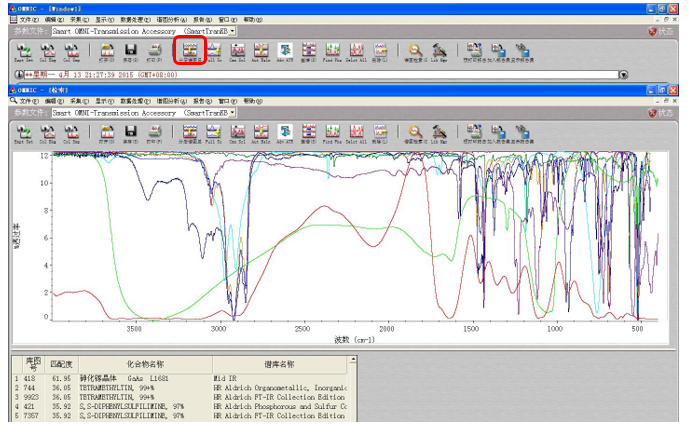Click Full Sc icon in lower toolbar
The width and height of the screenshot is (689, 432).
[214, 133]
